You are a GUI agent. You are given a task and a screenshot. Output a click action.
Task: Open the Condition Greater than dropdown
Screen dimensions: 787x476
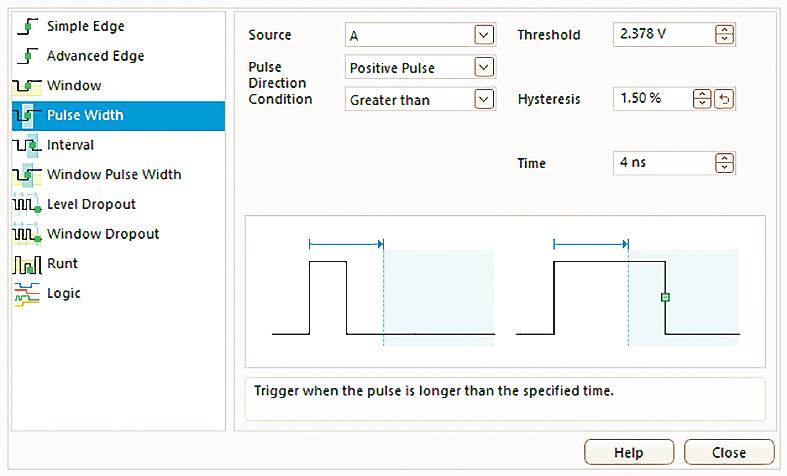click(x=484, y=99)
